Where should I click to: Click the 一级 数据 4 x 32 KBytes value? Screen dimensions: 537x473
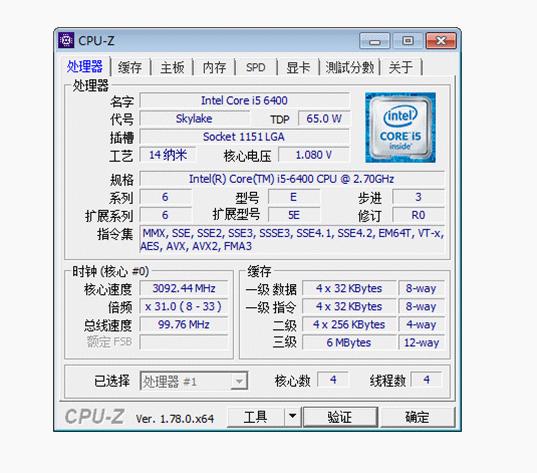pos(349,288)
